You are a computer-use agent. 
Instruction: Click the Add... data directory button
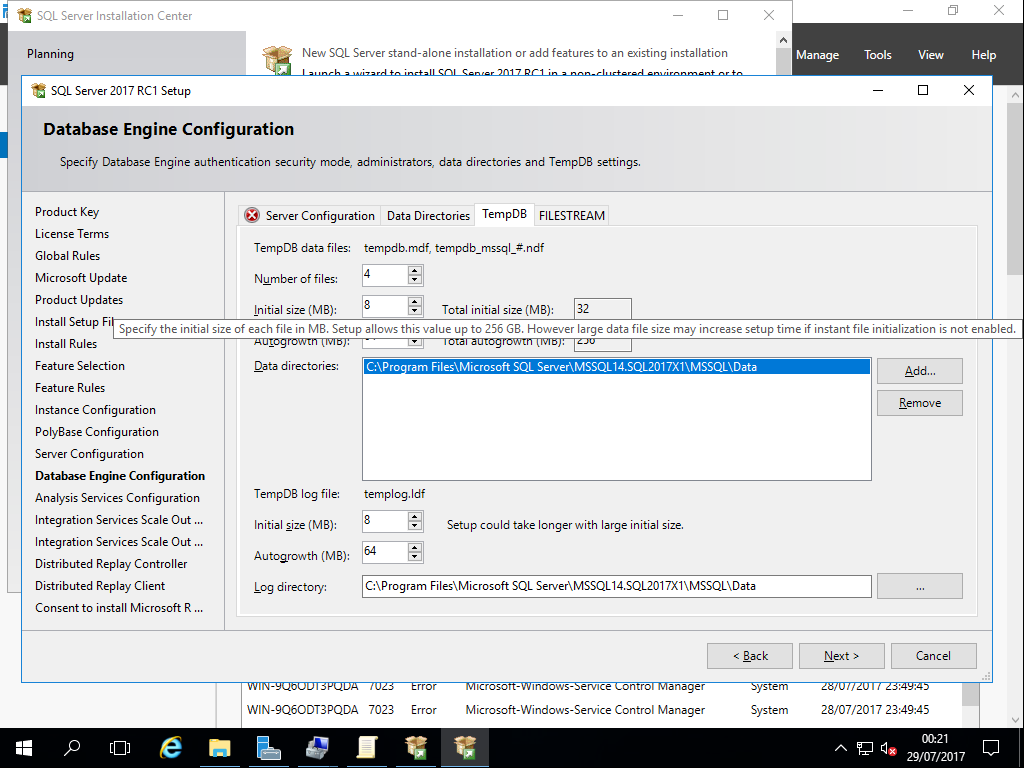click(x=919, y=371)
